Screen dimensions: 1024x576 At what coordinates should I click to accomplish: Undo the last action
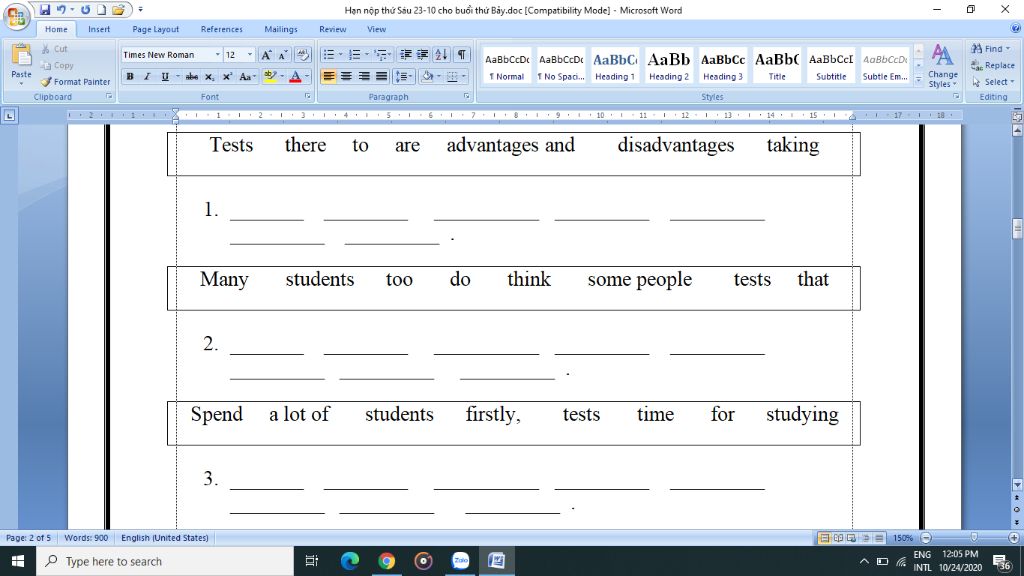point(61,10)
